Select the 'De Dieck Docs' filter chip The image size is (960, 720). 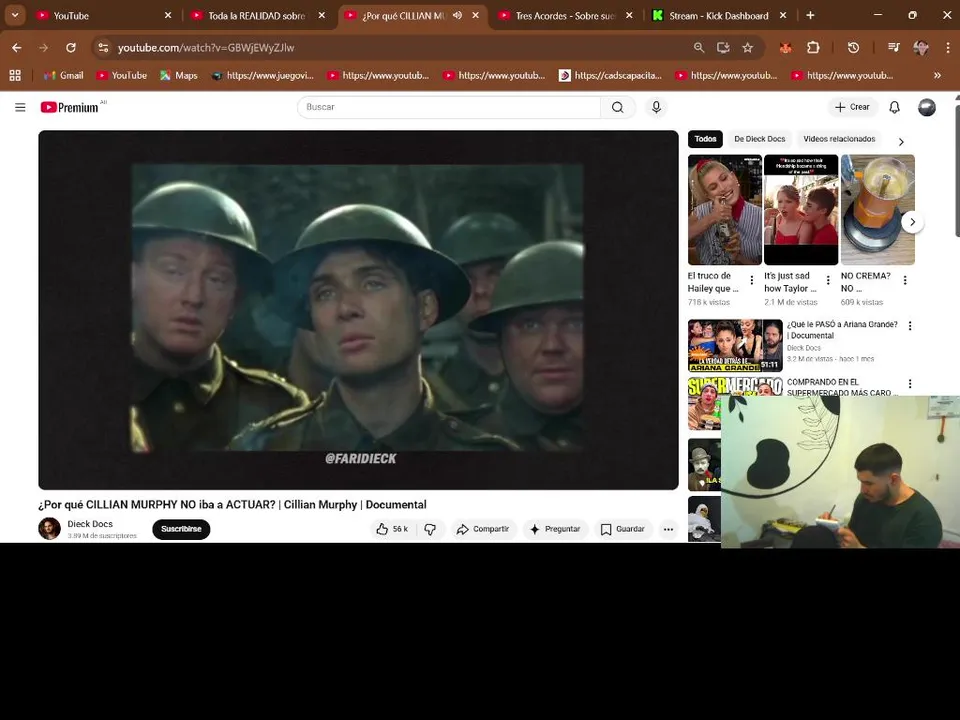pyautogui.click(x=760, y=139)
